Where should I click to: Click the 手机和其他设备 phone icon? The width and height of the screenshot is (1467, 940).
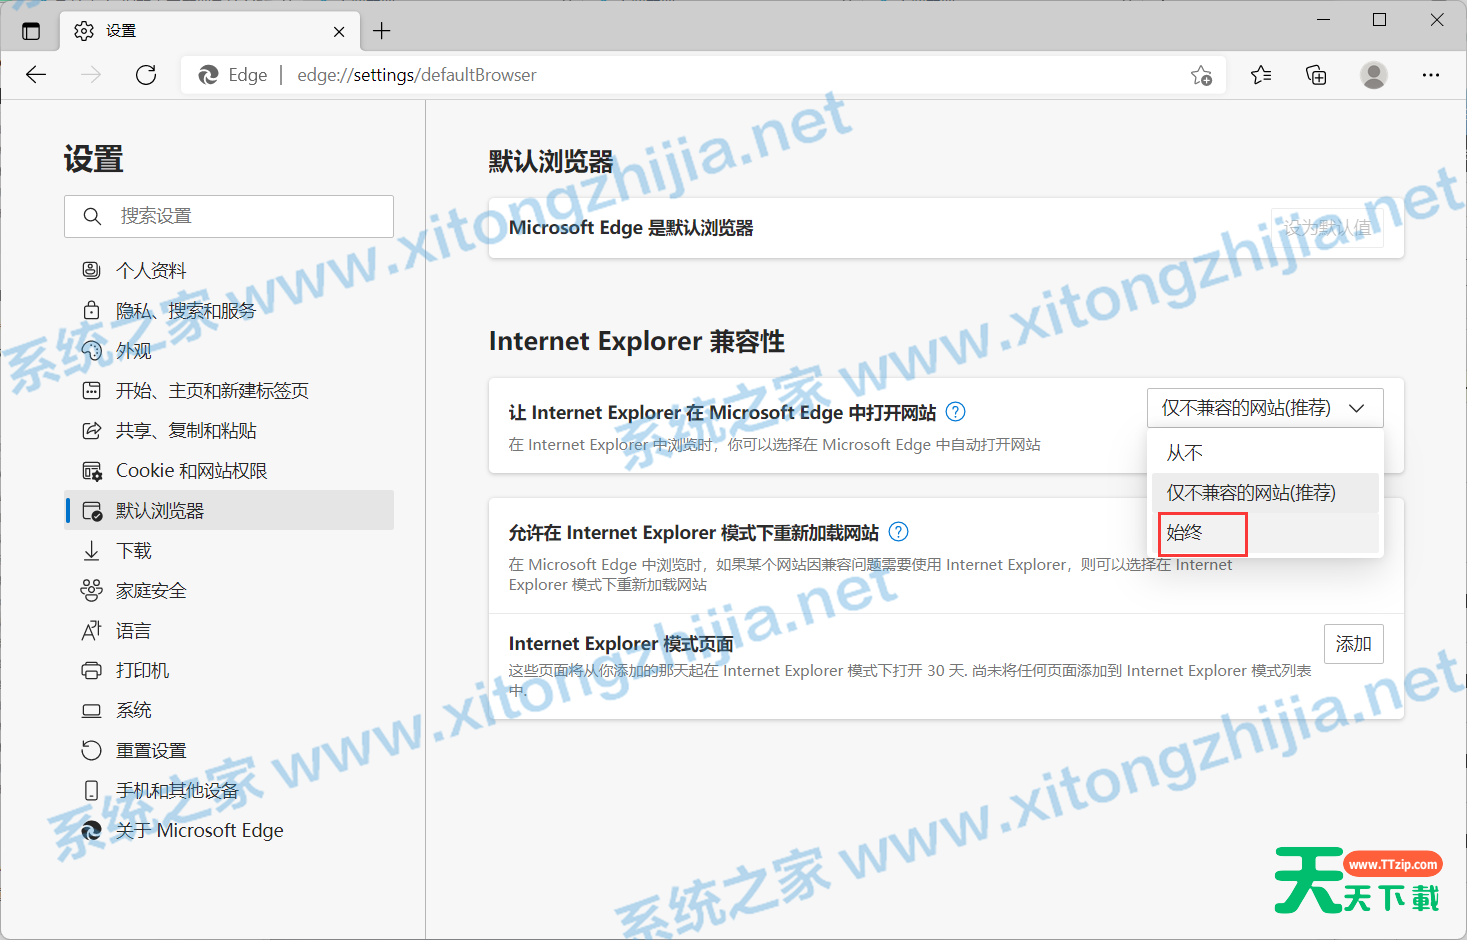[x=91, y=790]
